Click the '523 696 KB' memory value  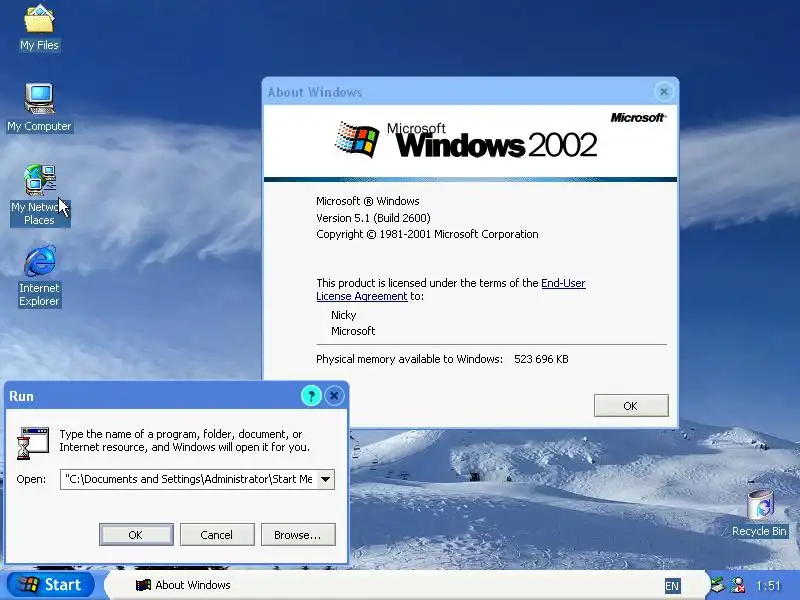[541, 359]
